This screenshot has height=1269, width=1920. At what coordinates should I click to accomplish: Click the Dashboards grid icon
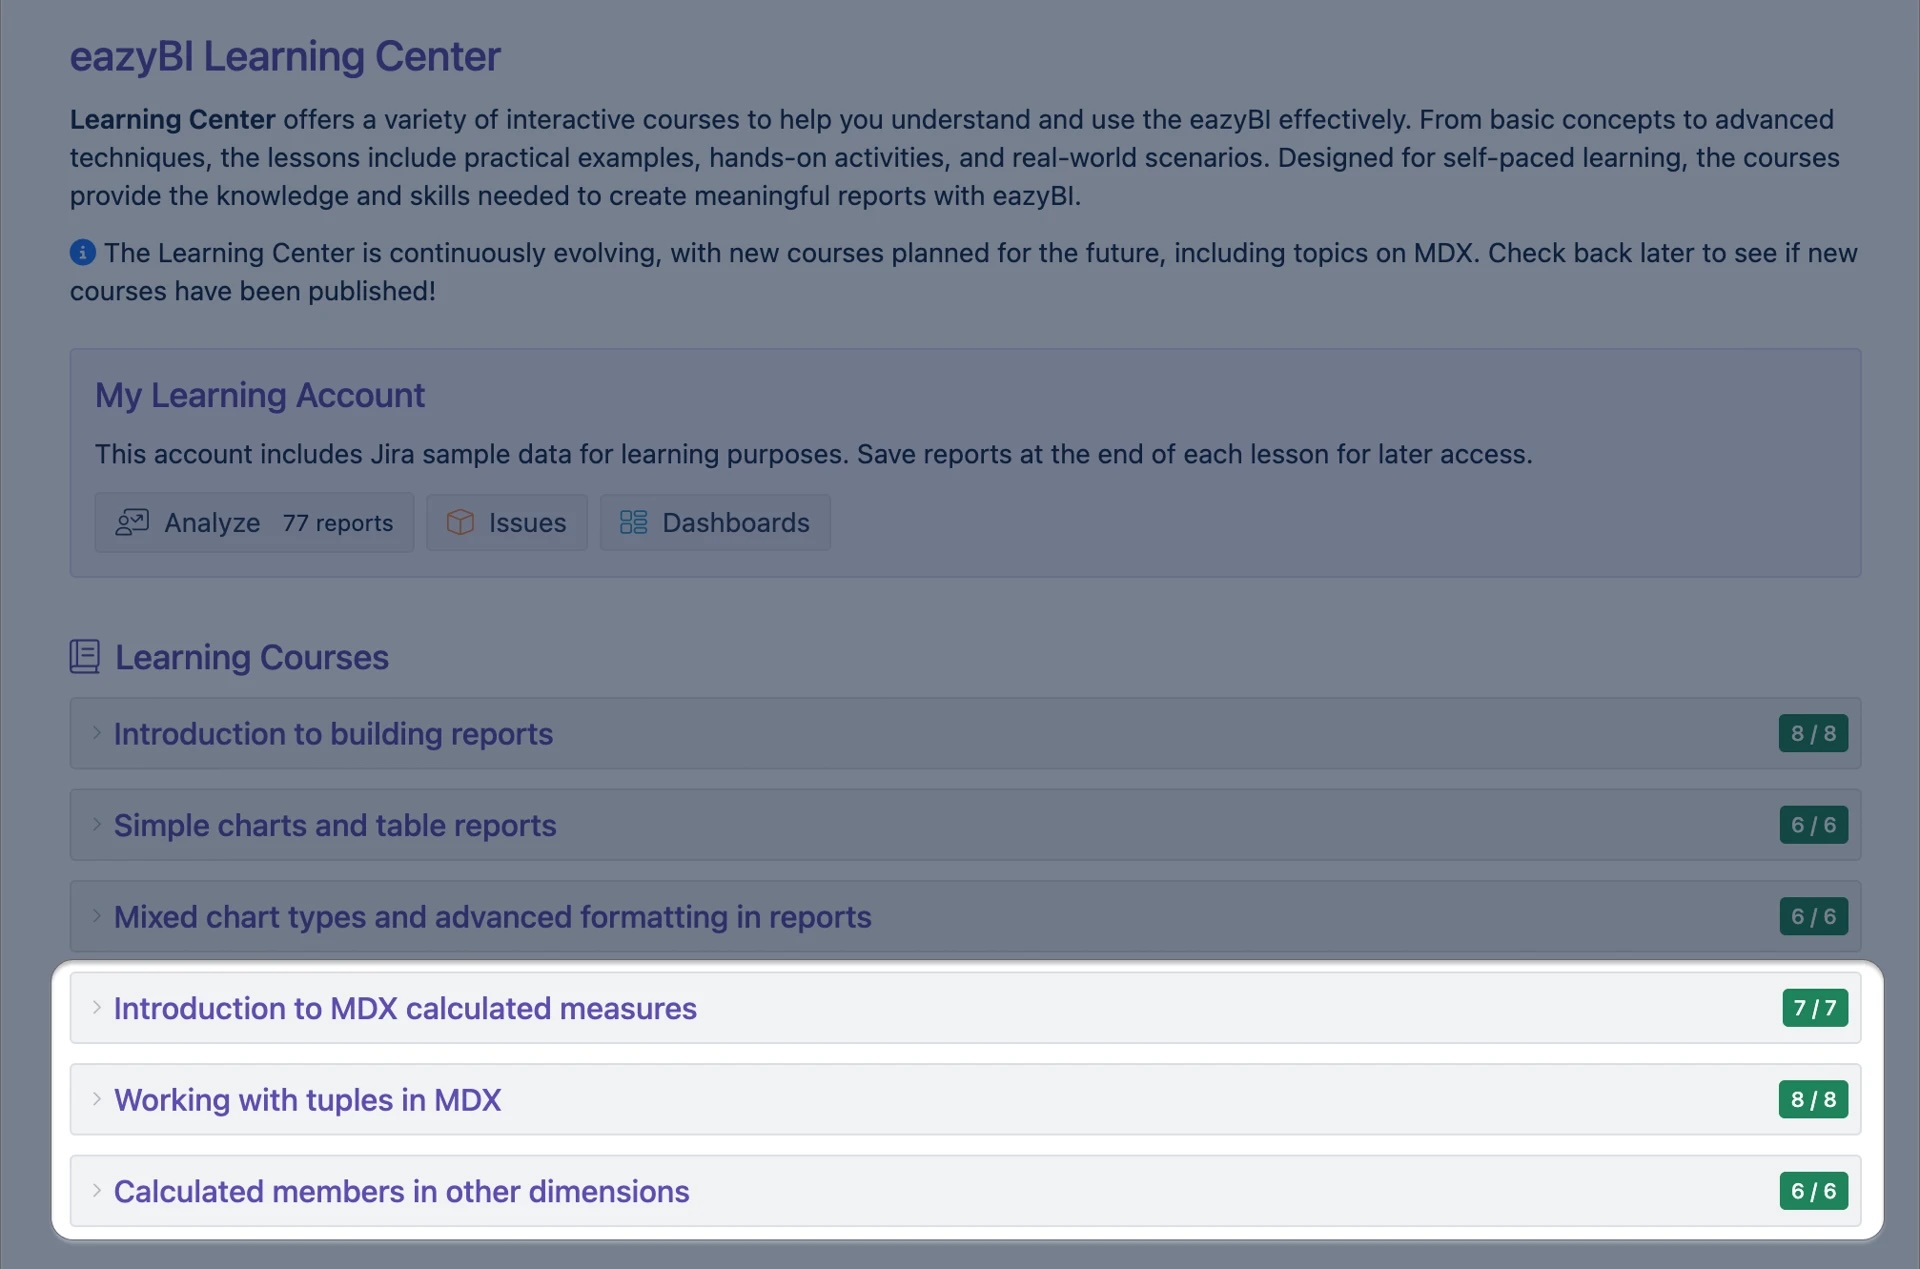(x=633, y=522)
